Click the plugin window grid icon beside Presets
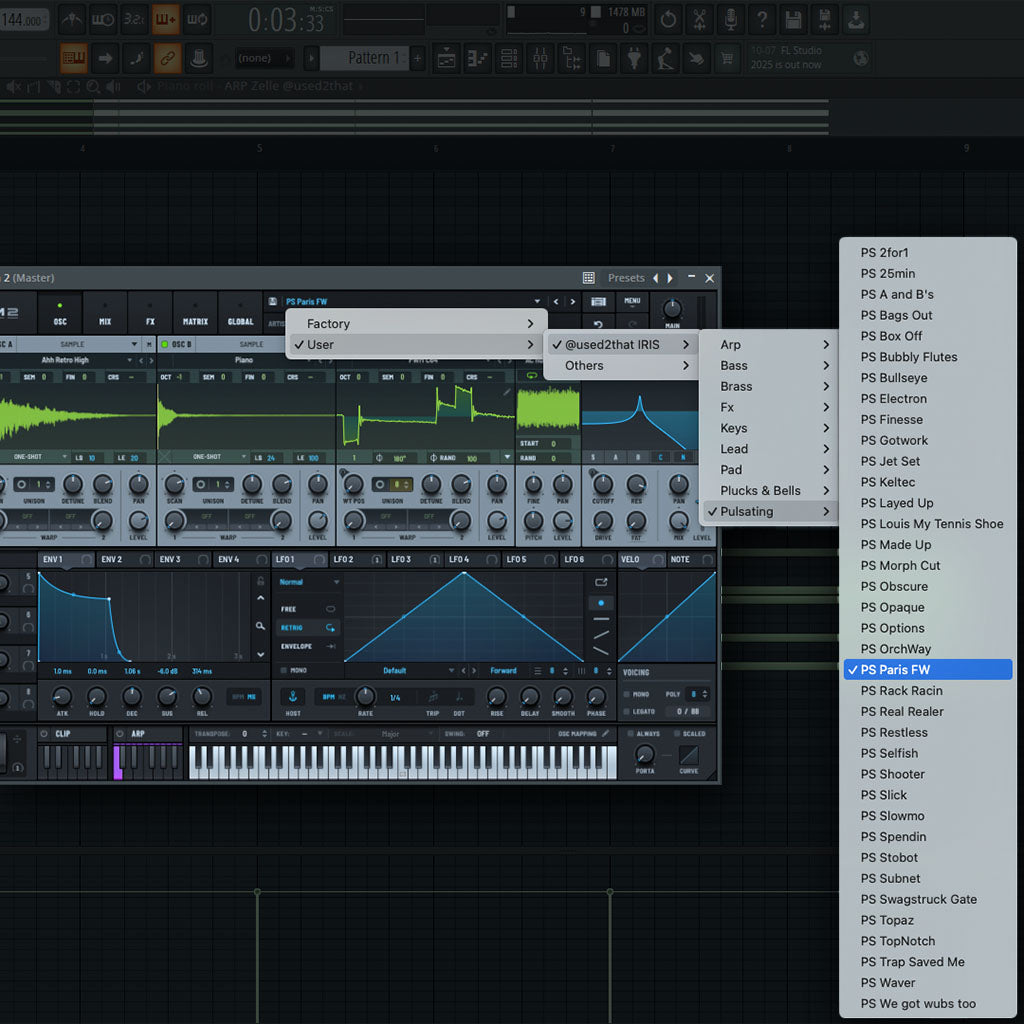This screenshot has height=1024, width=1024. [x=588, y=278]
